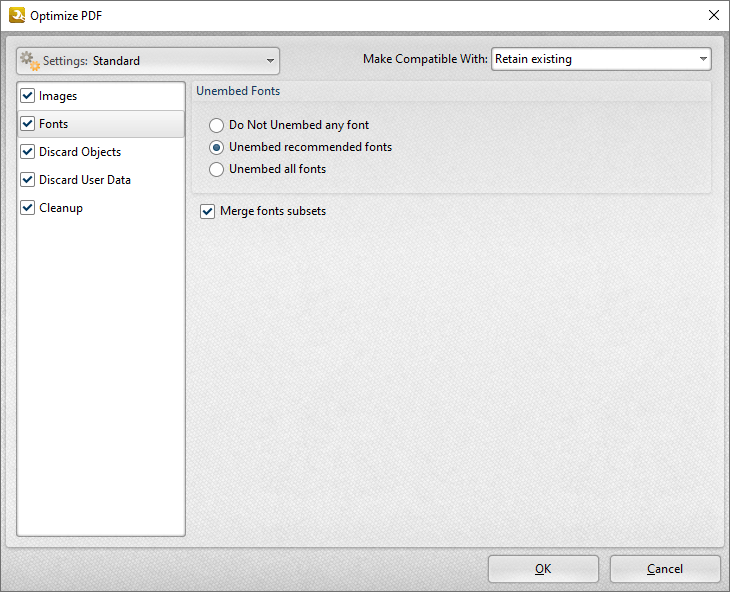Select Do Not Unembed any font
Screen dimensions: 730x592
point(216,125)
